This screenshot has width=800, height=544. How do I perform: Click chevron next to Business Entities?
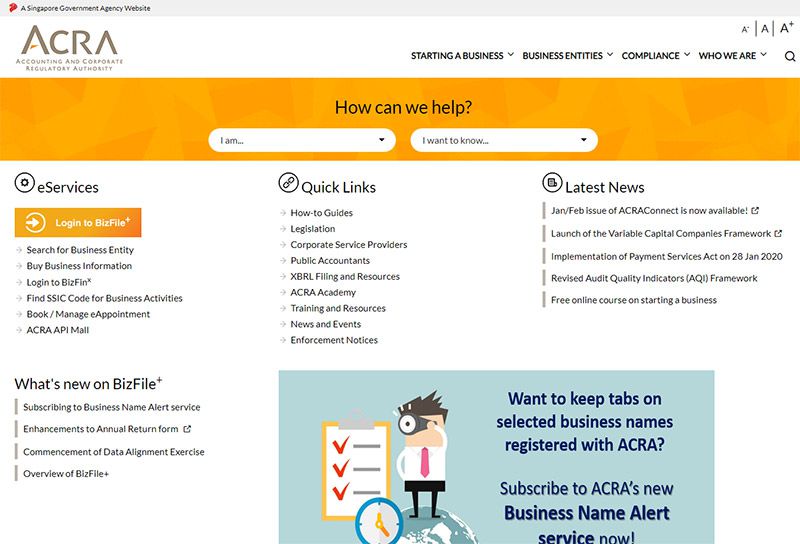pos(610,54)
